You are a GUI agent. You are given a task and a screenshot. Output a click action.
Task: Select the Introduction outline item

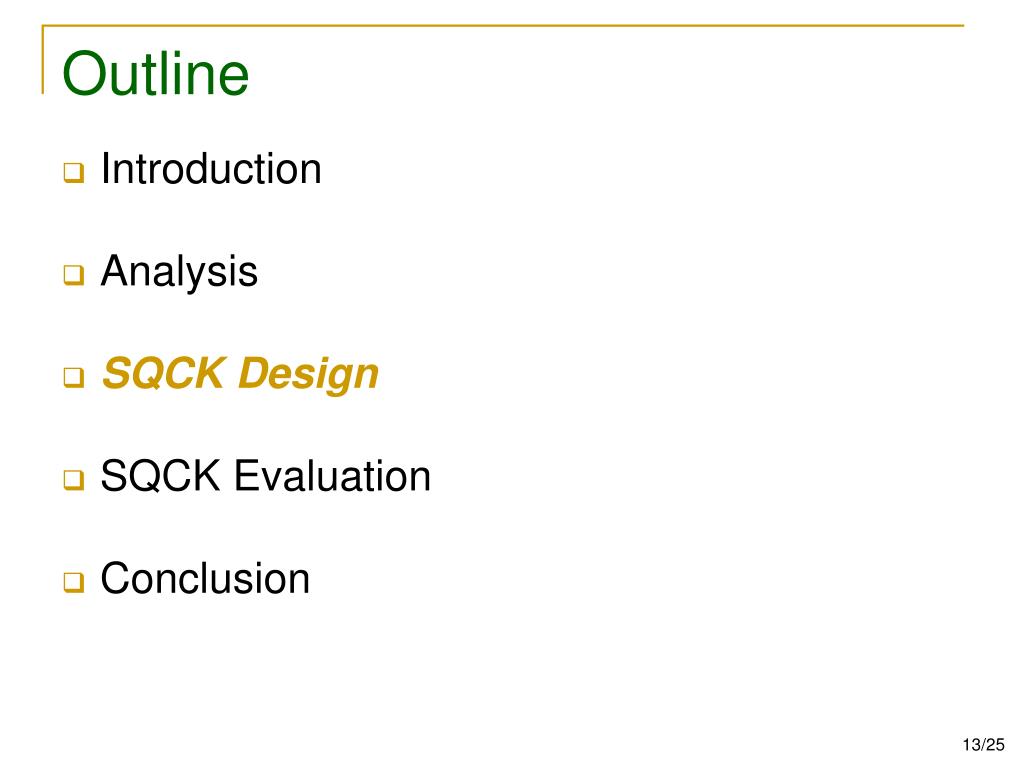coord(211,168)
